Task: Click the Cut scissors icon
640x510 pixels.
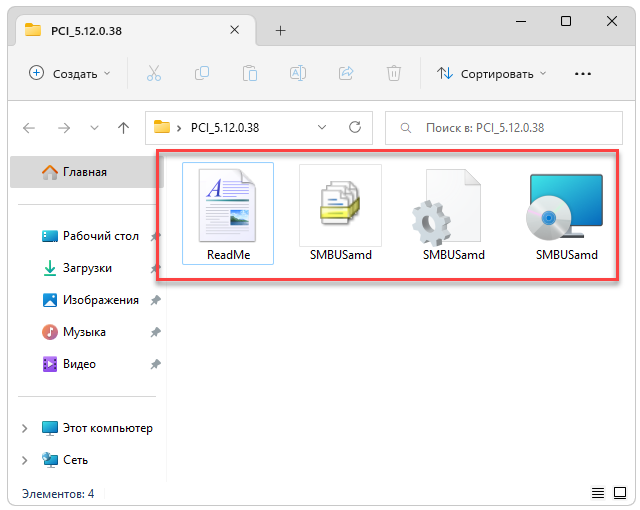Action: 154,73
